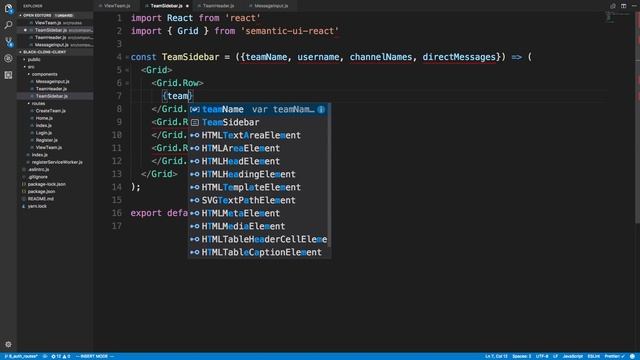Open README.md file

pyautogui.click(x=55, y=199)
